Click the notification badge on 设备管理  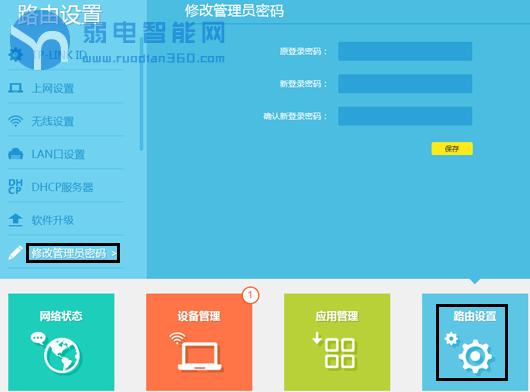pos(250,295)
